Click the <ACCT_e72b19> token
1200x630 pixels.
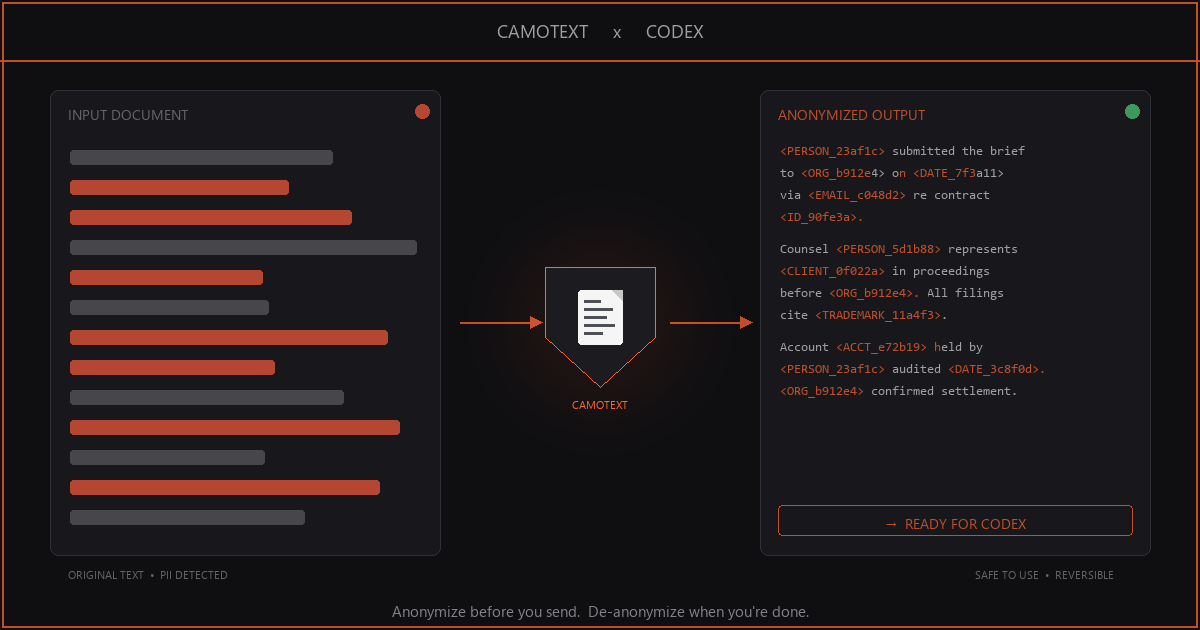[x=882, y=347]
